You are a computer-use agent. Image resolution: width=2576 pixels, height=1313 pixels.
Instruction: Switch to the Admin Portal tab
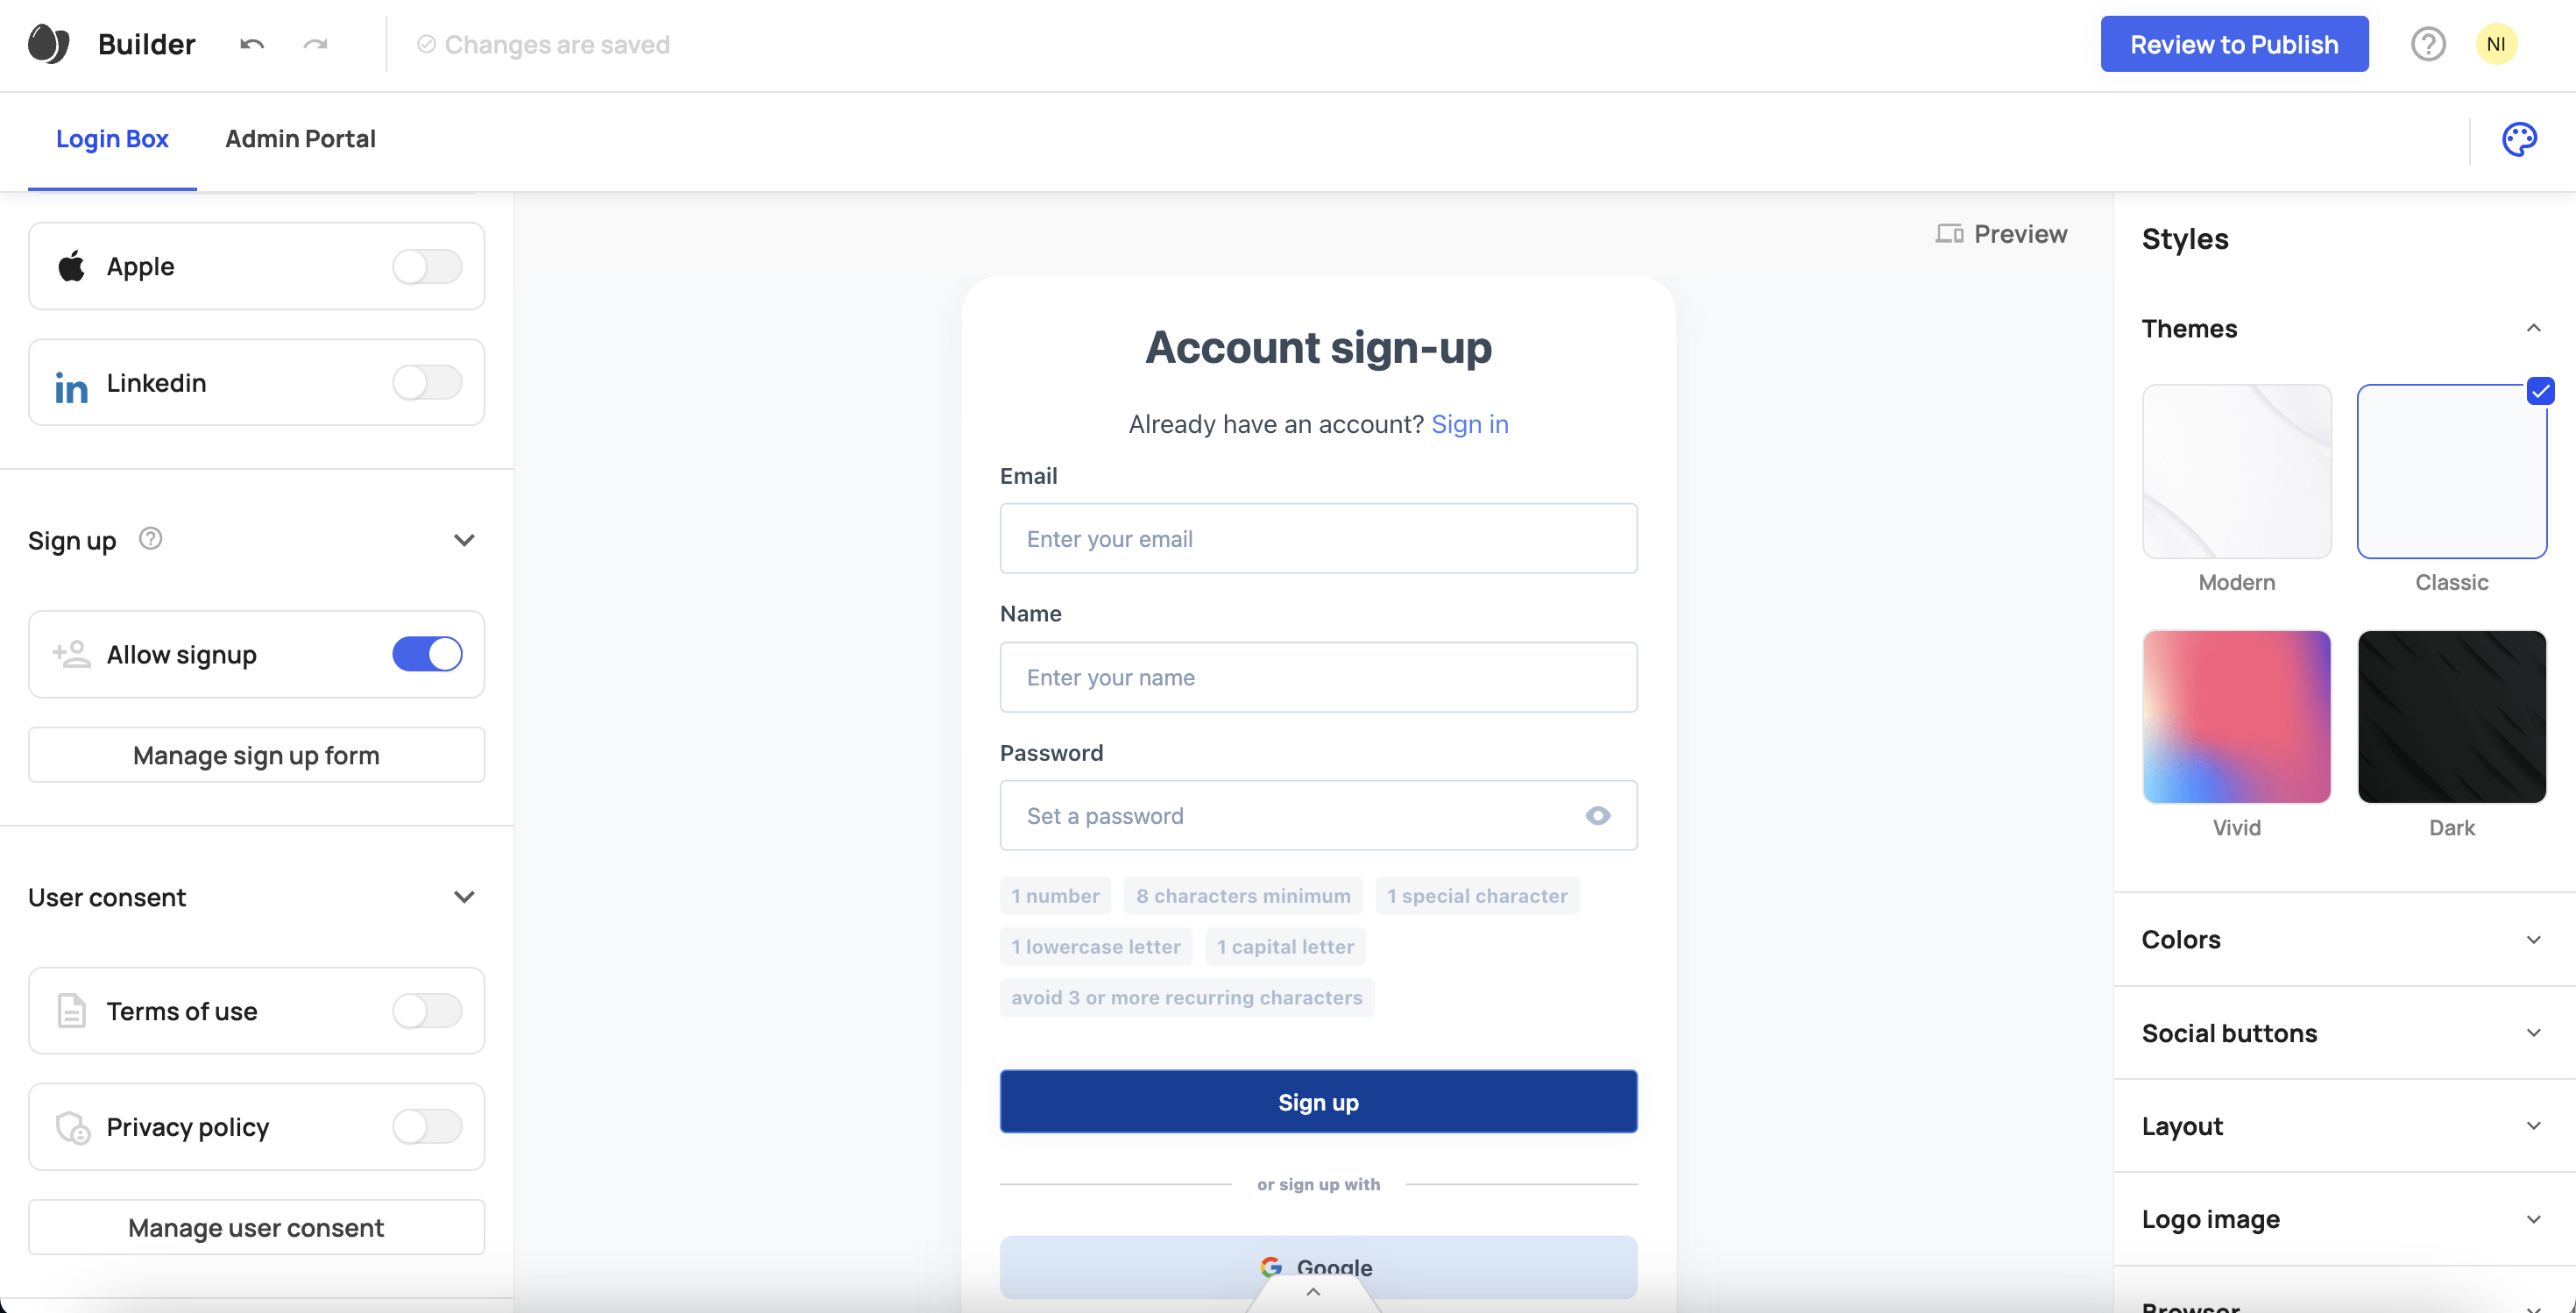pos(300,139)
